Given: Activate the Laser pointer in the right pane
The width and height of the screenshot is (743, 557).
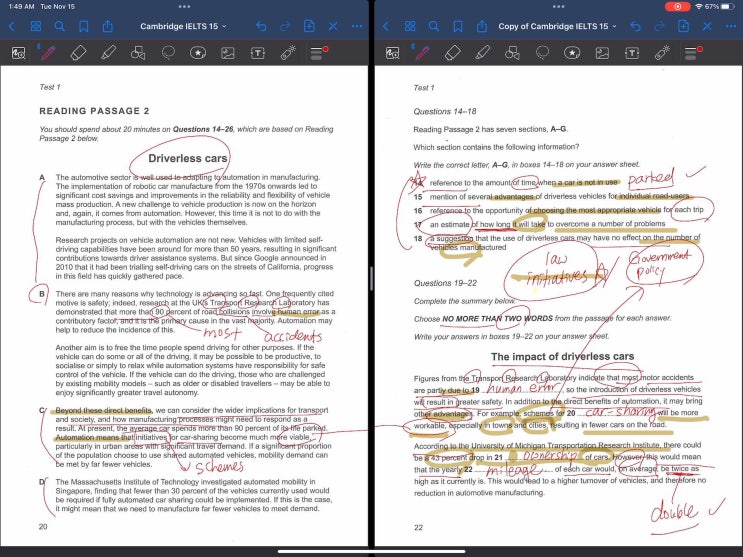Looking at the screenshot, I should (662, 52).
